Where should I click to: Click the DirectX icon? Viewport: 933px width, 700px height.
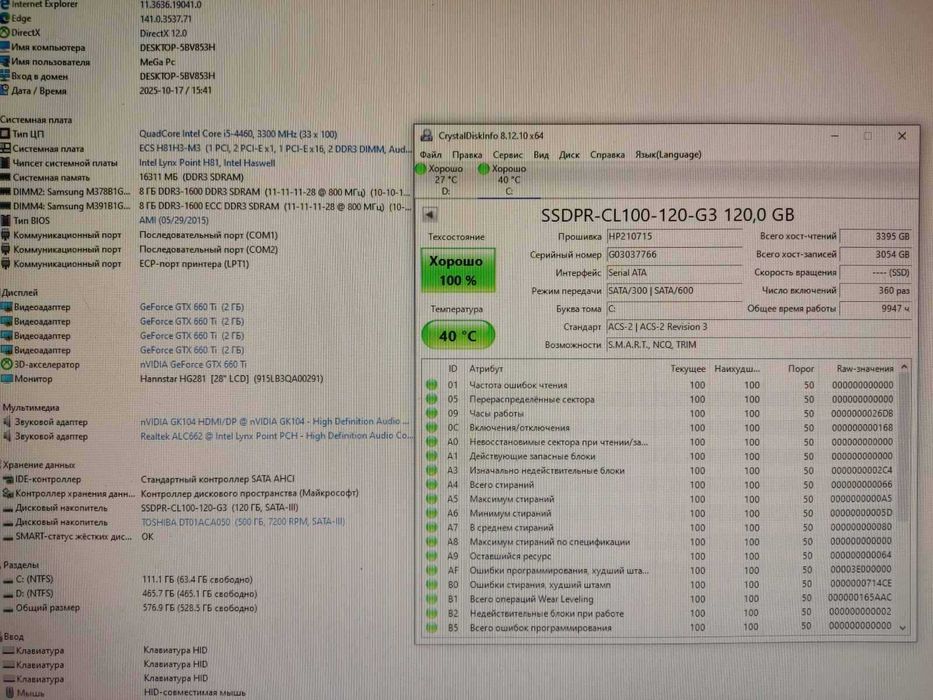click(x=5, y=33)
